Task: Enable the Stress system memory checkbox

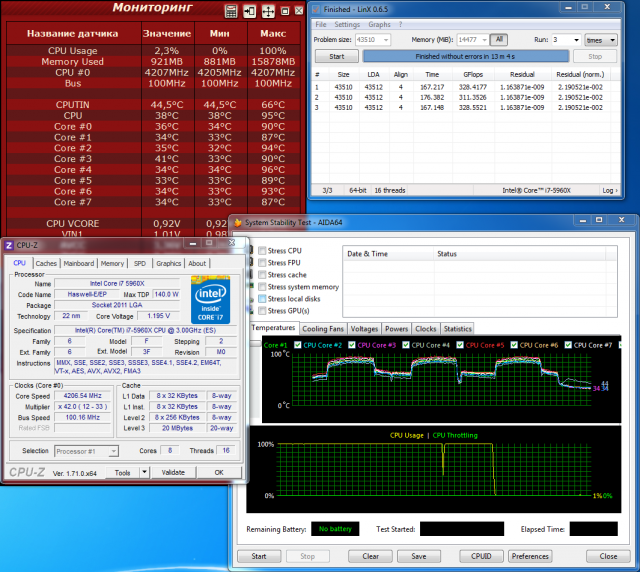Action: click(262, 287)
